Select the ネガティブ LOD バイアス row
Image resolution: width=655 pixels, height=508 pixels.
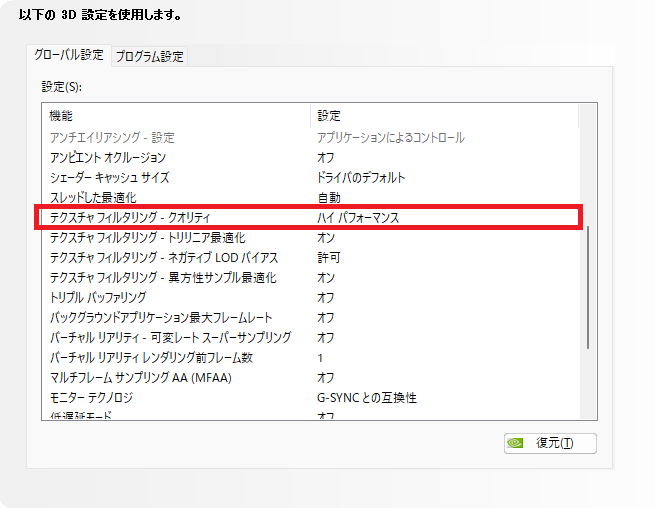pos(311,258)
